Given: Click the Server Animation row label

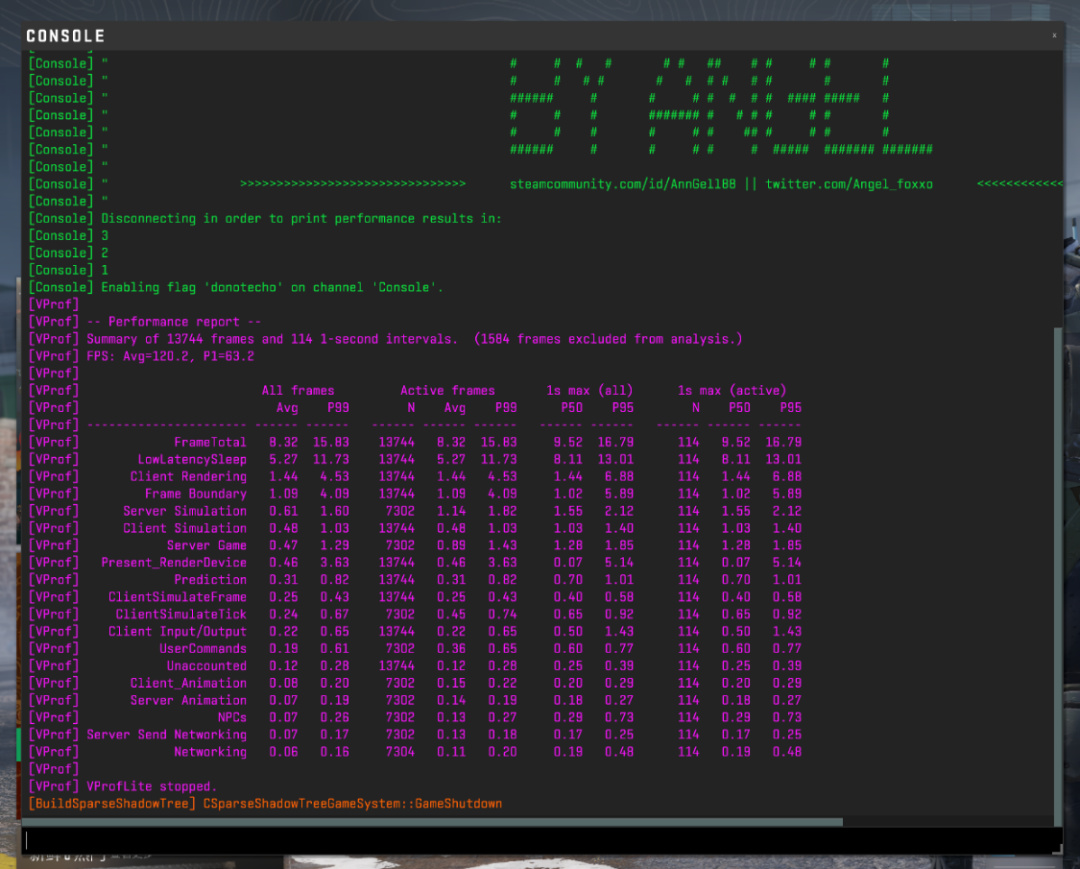Looking at the screenshot, I should (188, 700).
